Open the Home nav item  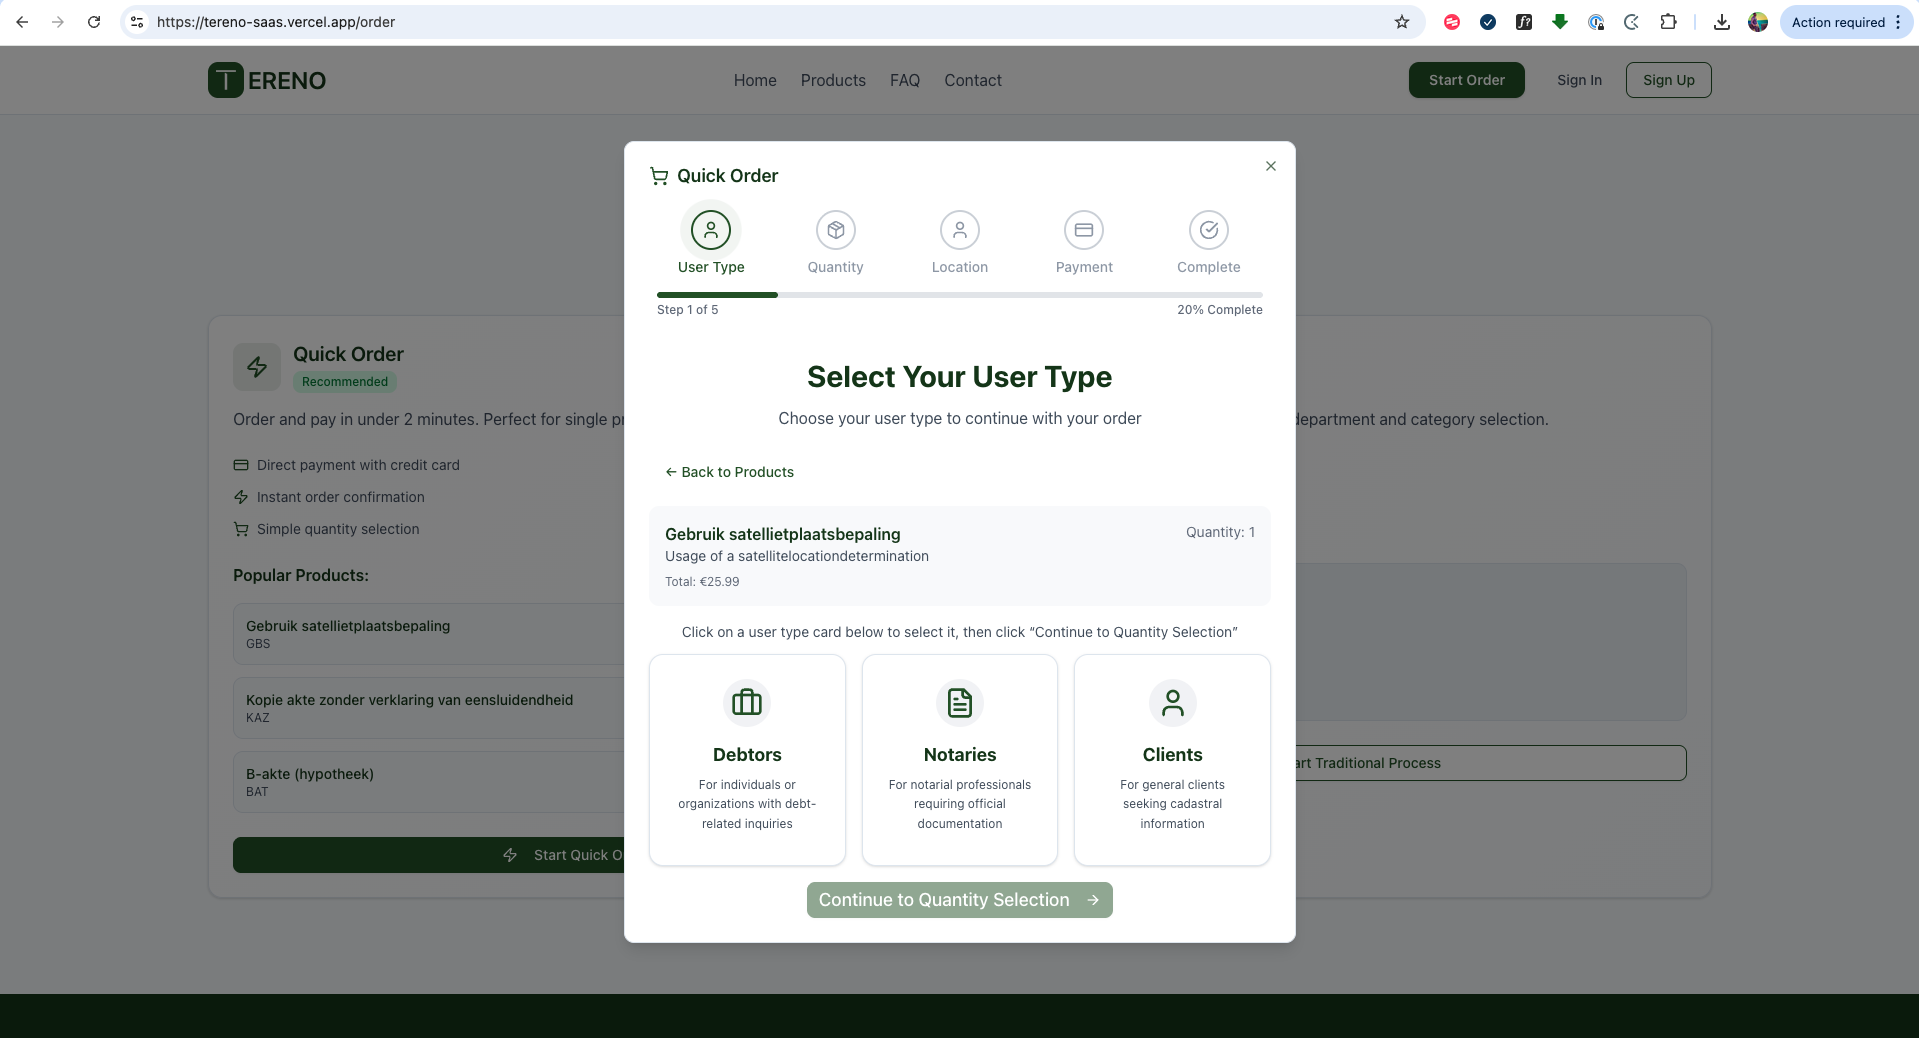coord(755,80)
